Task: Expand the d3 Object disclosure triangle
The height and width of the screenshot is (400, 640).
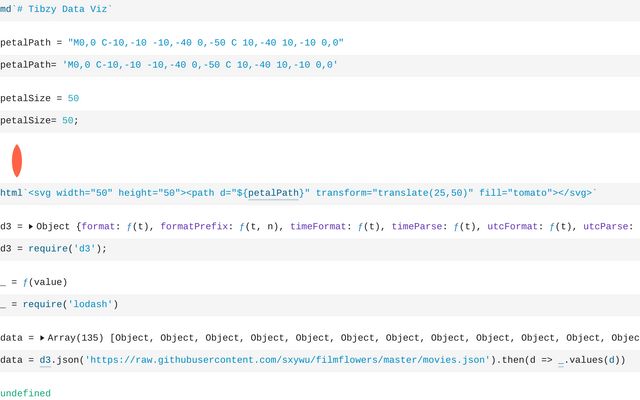Action: click(31, 227)
